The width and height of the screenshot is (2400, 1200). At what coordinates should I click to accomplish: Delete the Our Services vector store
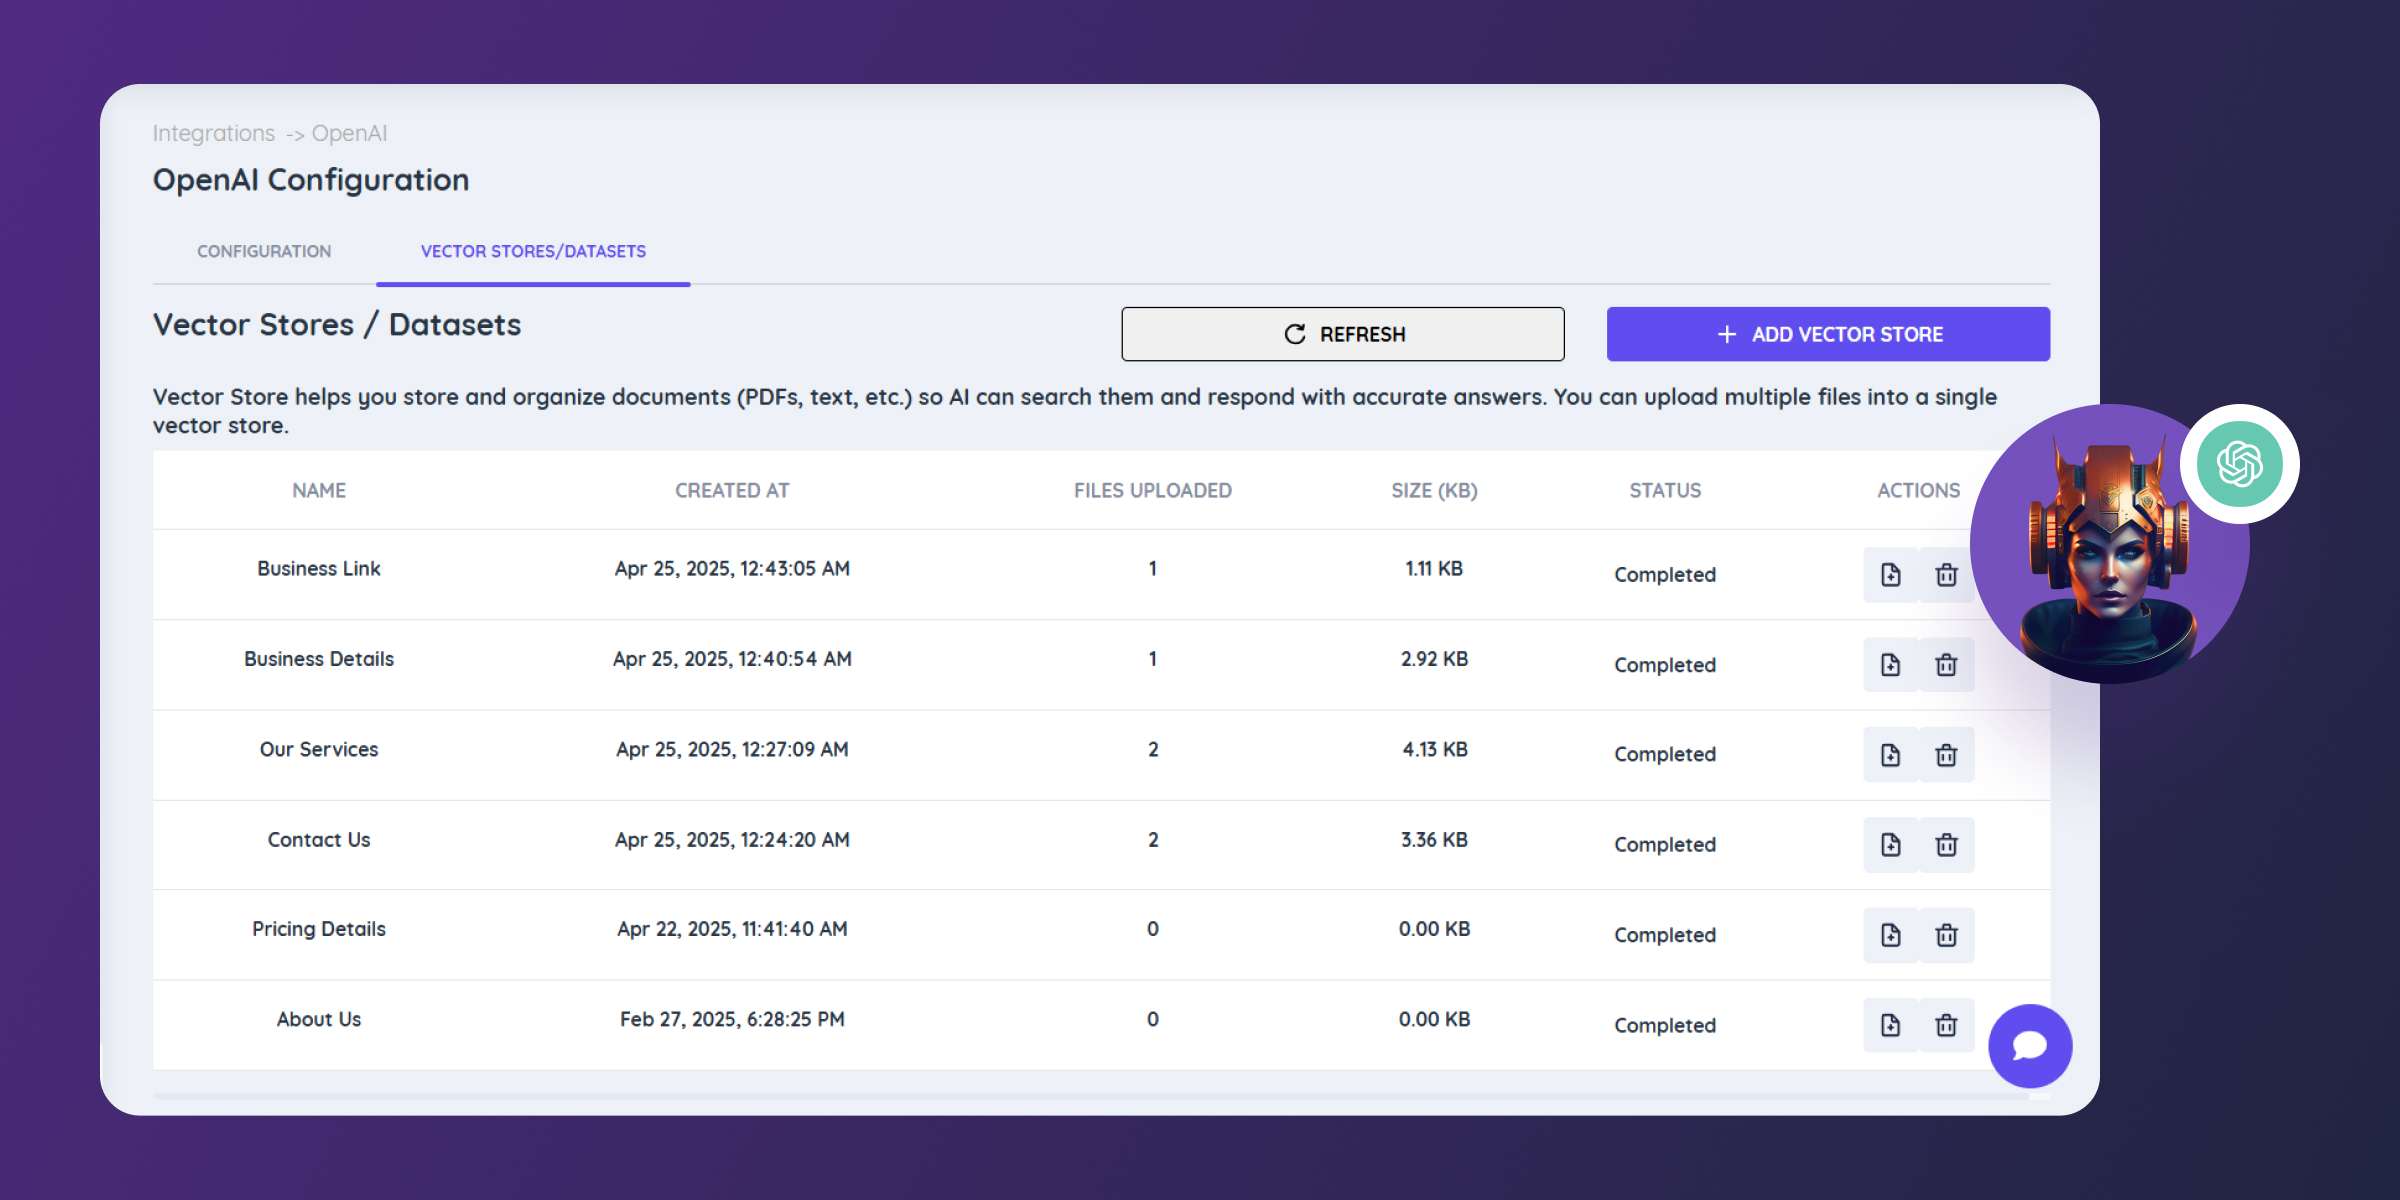pos(1946,755)
